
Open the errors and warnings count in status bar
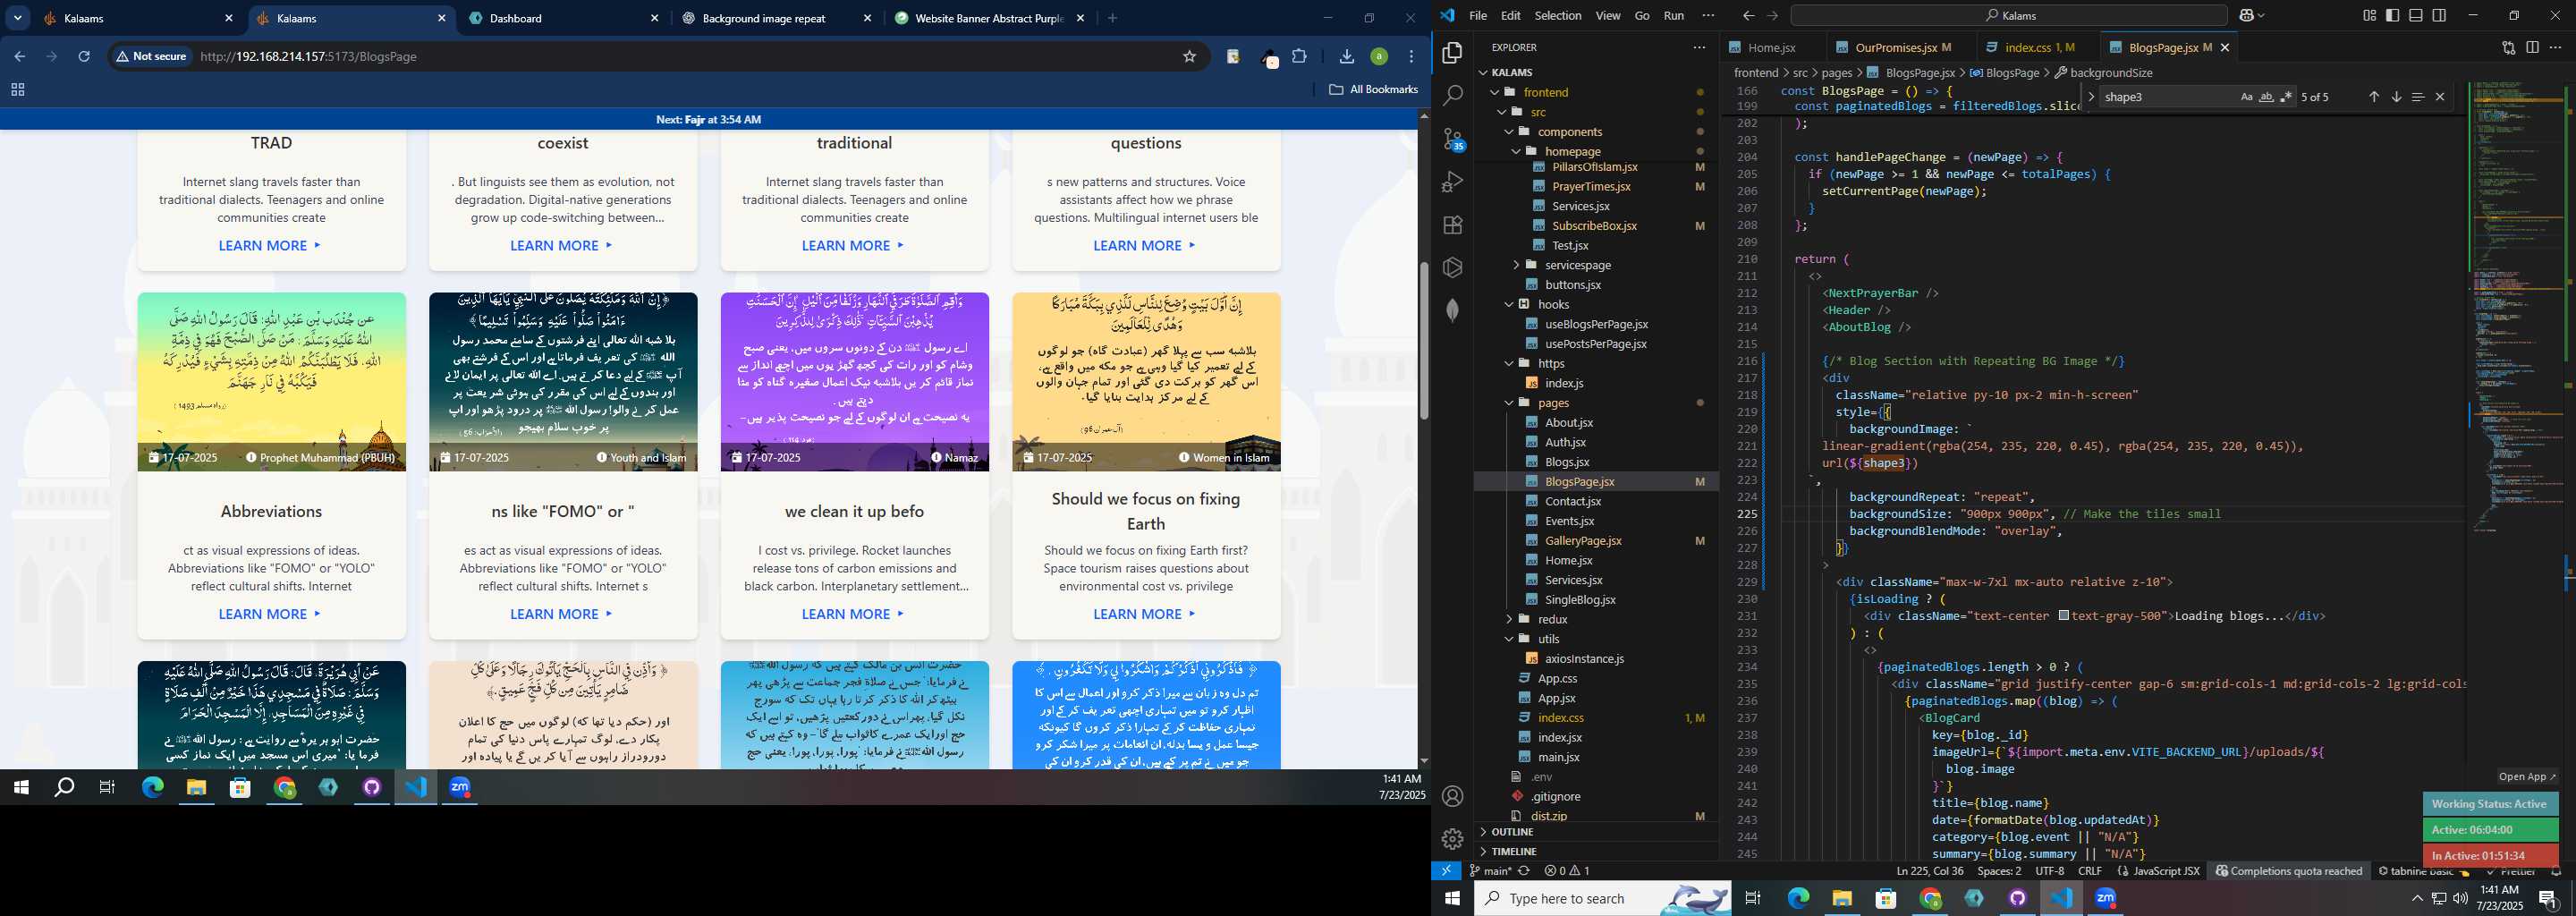pyautogui.click(x=1567, y=871)
